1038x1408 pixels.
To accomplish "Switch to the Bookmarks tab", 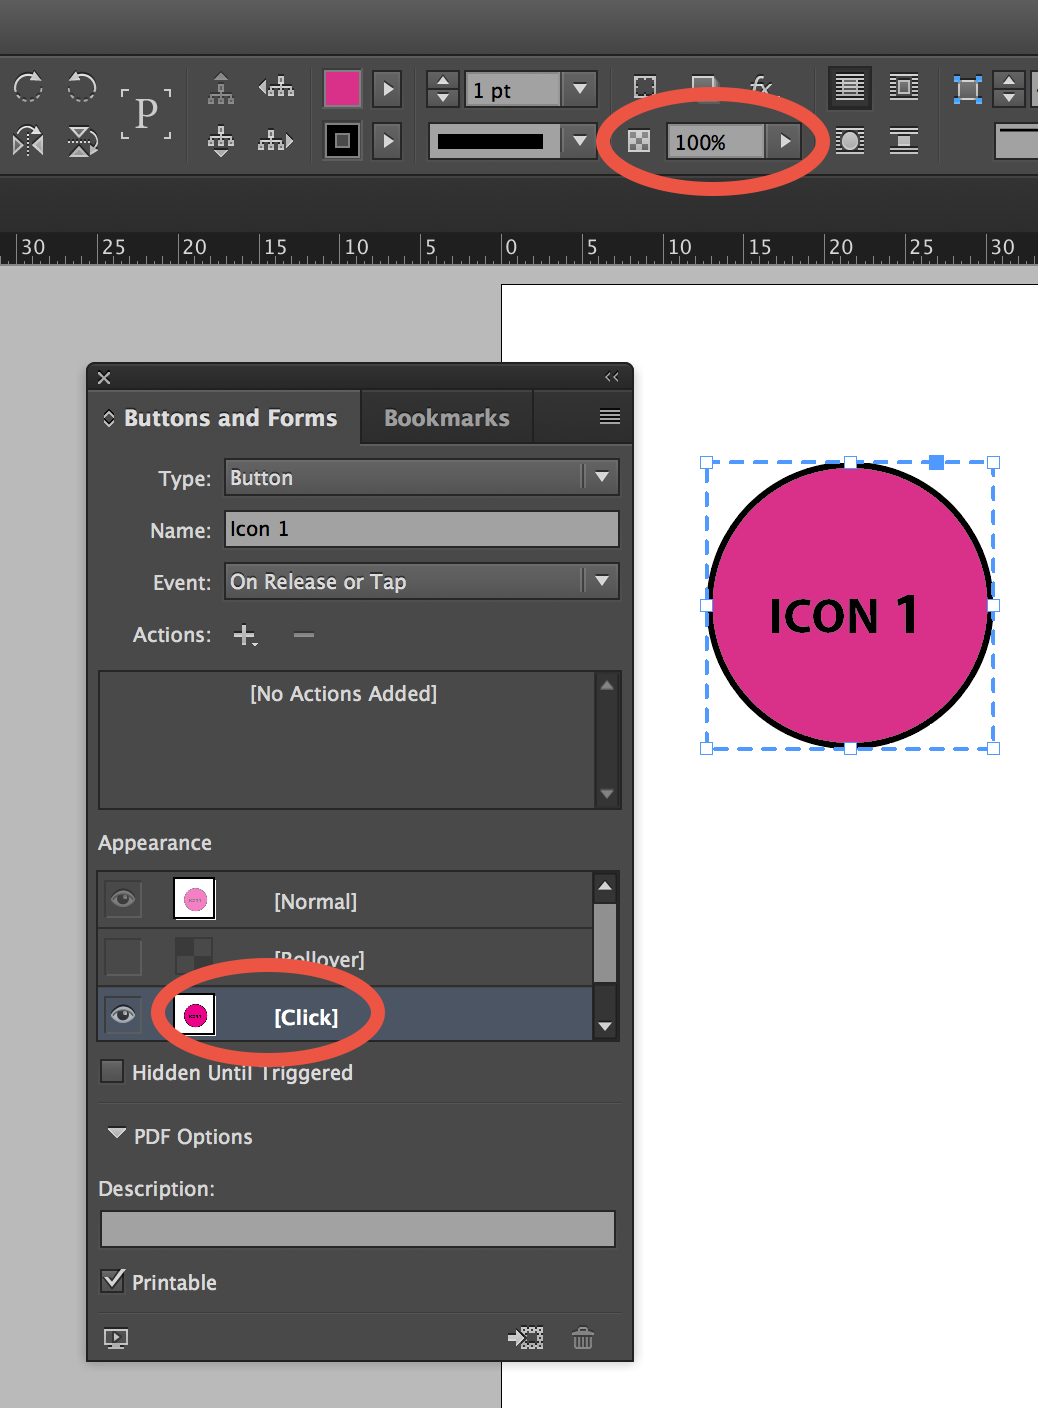I will (x=447, y=418).
